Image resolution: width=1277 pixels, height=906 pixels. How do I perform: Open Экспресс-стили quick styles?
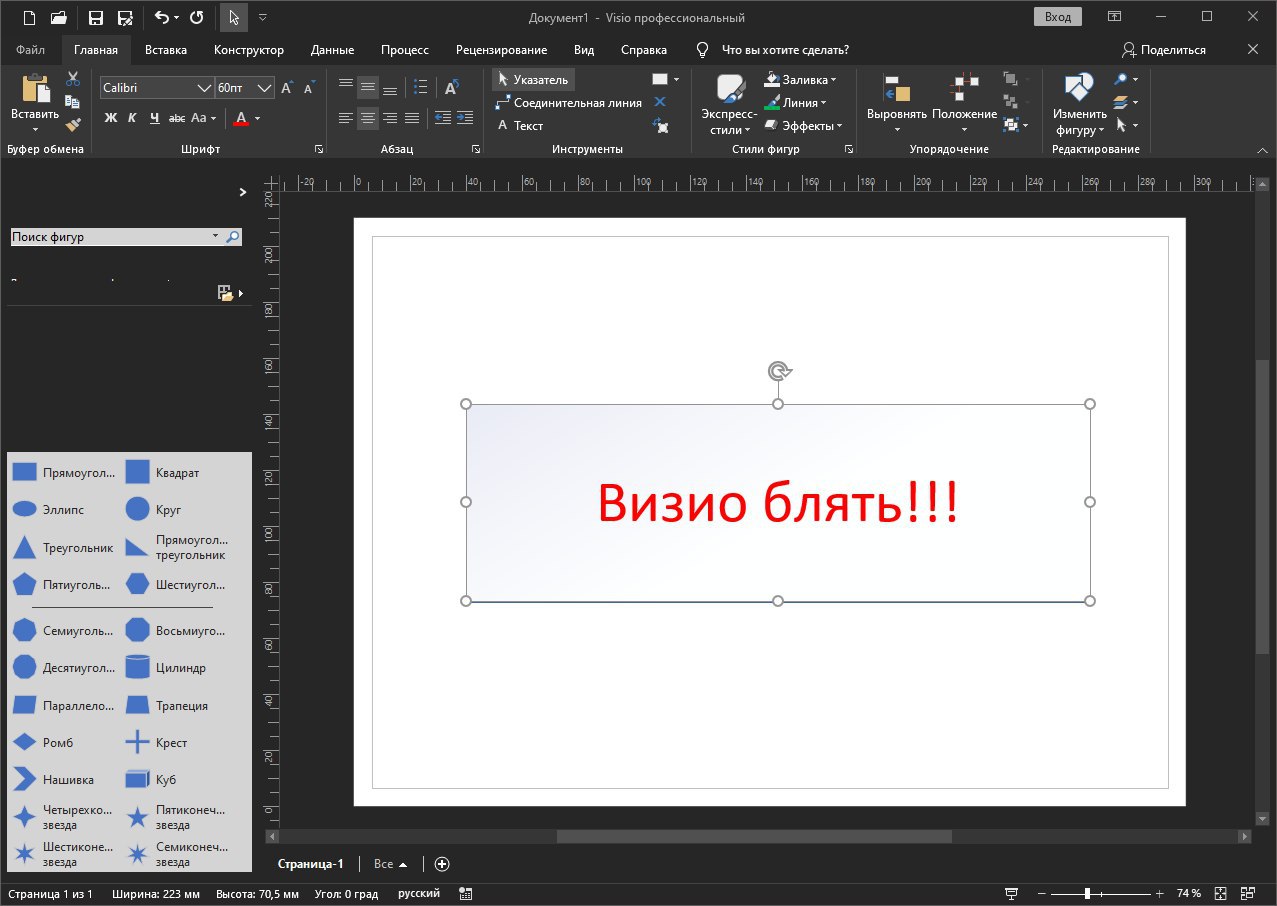(729, 103)
